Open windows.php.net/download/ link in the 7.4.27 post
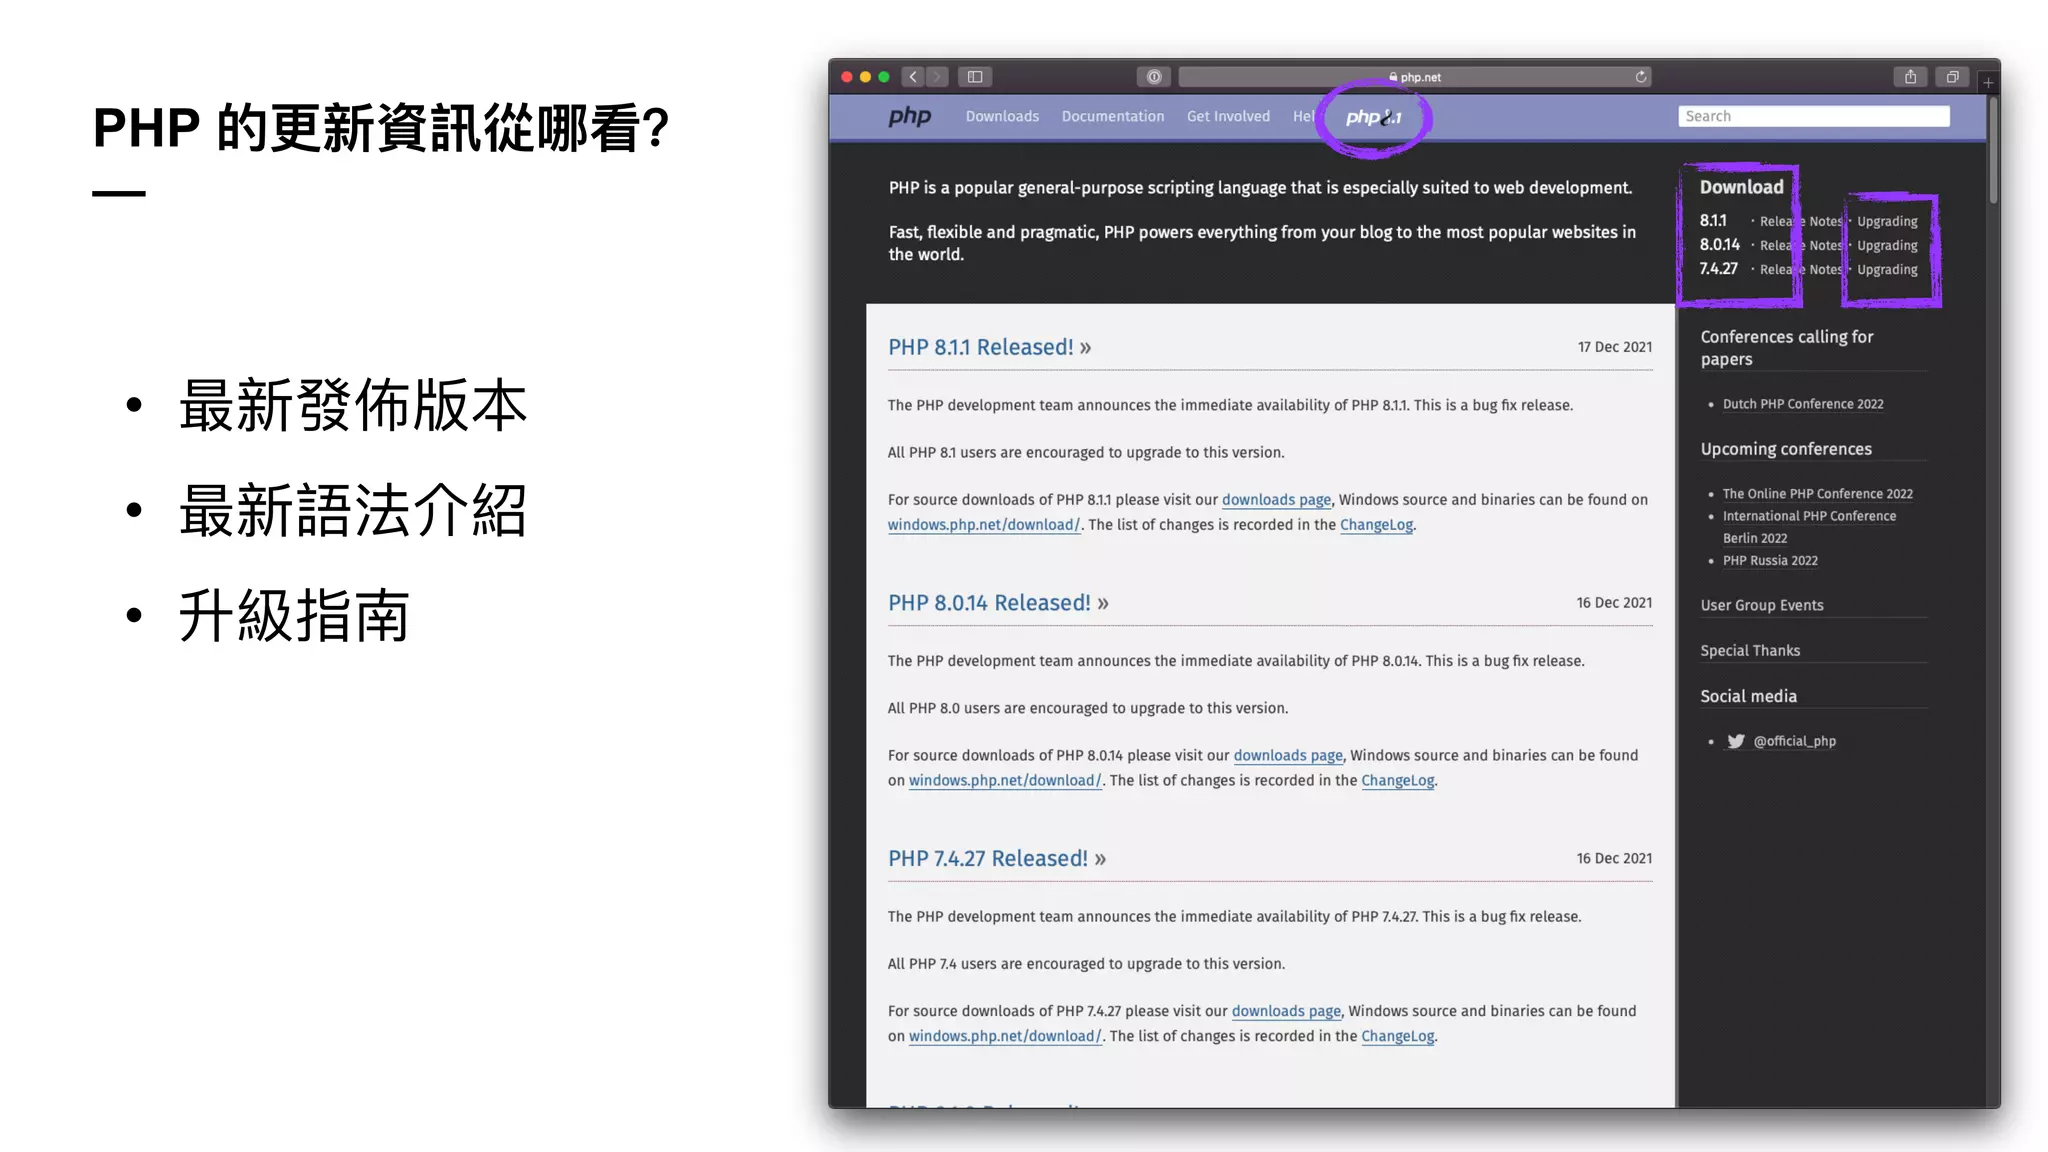 (x=1005, y=1037)
